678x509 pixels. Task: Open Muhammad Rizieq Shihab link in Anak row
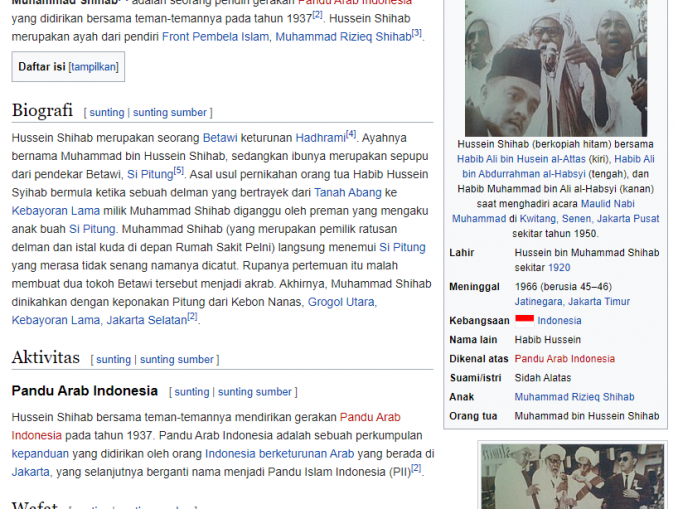click(x=574, y=397)
